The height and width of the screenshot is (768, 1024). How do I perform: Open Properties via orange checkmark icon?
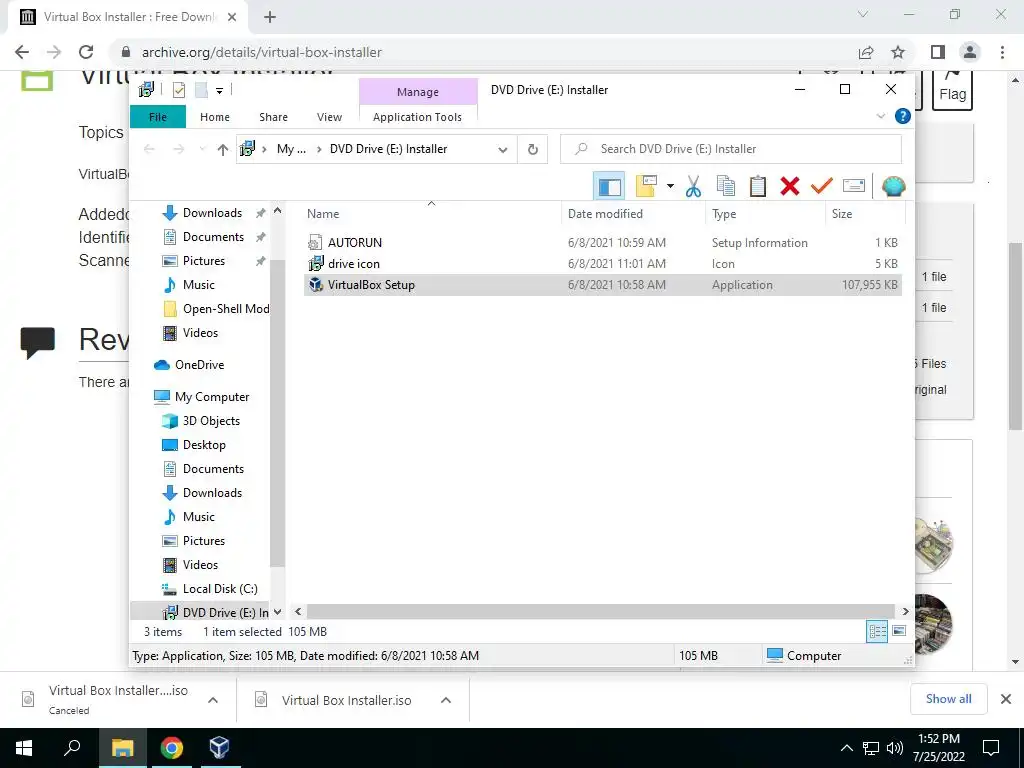coord(822,187)
